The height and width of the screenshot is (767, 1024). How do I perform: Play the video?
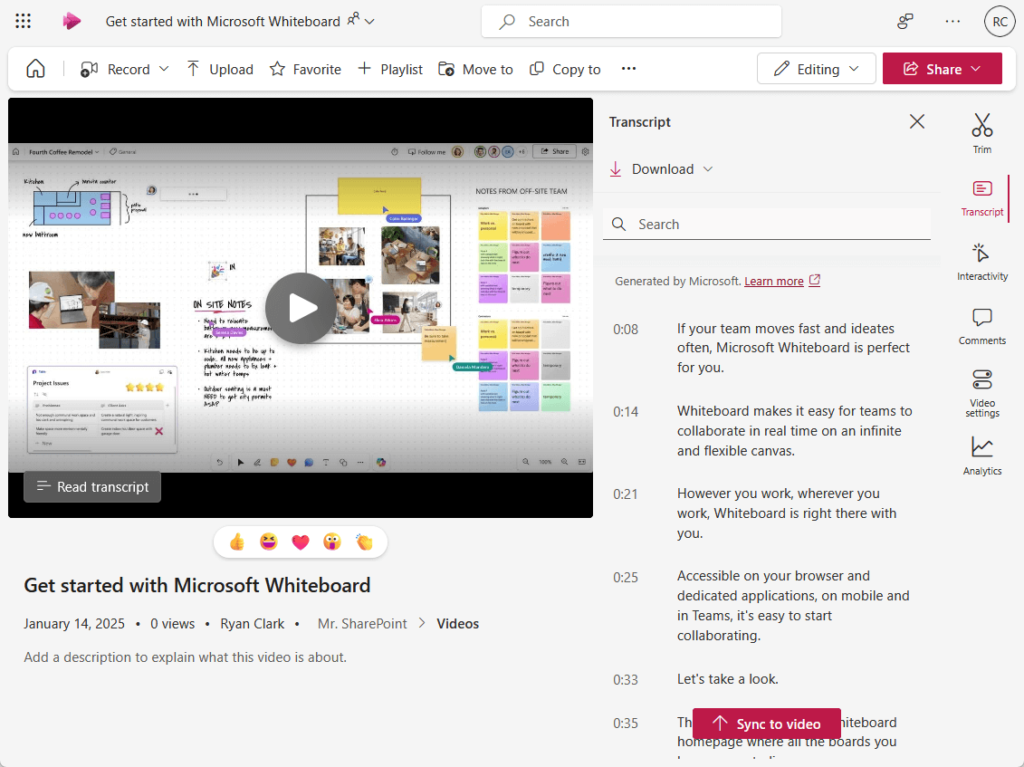coord(300,308)
